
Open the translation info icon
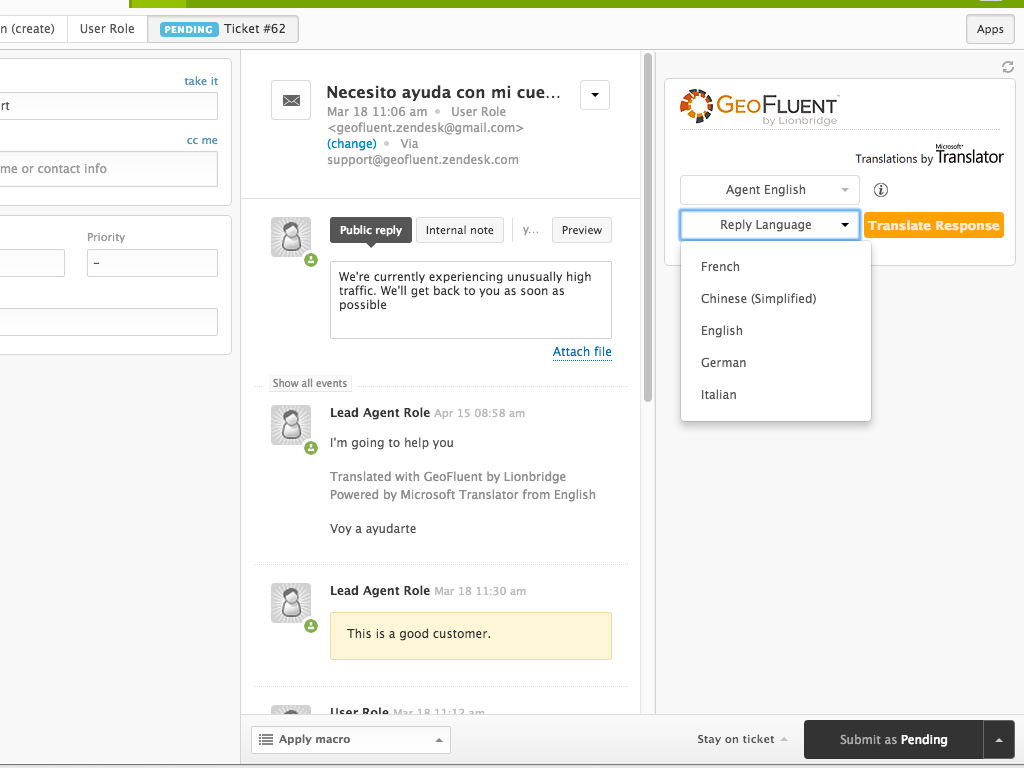tap(881, 190)
